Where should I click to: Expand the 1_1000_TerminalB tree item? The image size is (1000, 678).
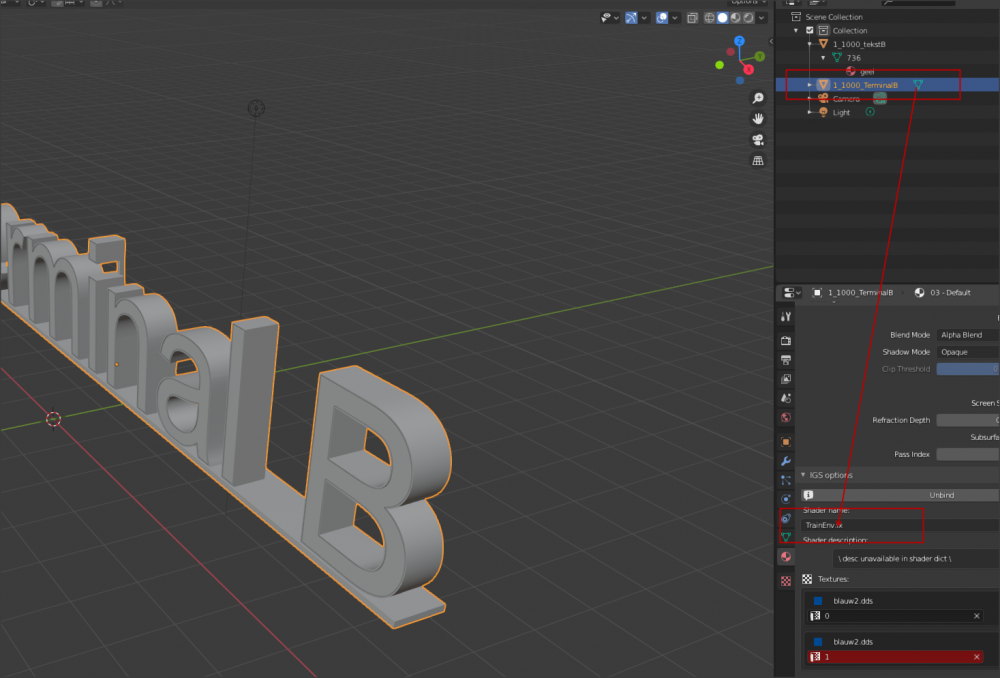coord(810,85)
